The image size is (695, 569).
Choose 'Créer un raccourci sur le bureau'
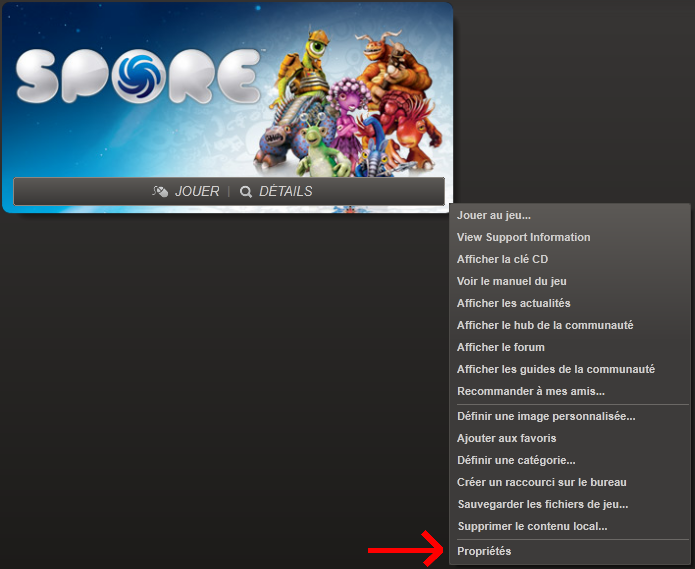tap(570, 482)
